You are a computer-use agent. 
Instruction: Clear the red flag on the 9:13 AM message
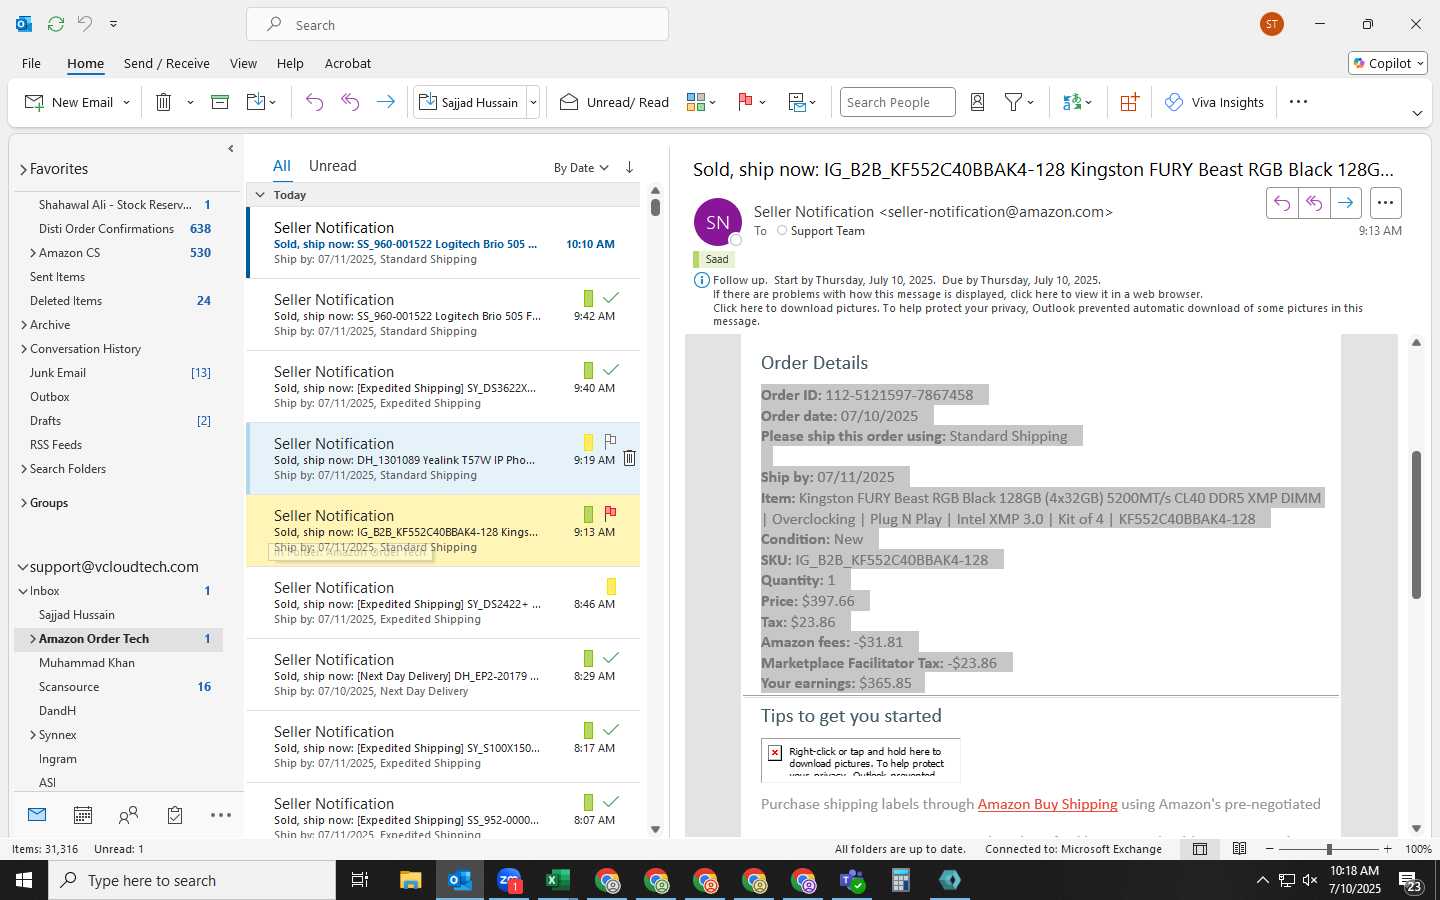click(610, 513)
